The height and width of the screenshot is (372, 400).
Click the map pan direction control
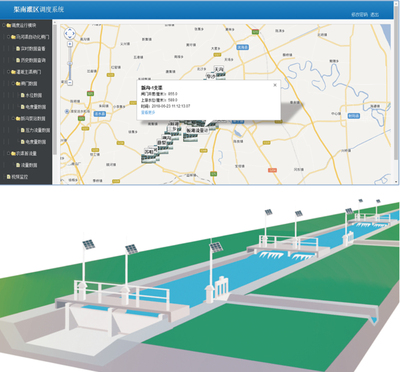[x=70, y=33]
